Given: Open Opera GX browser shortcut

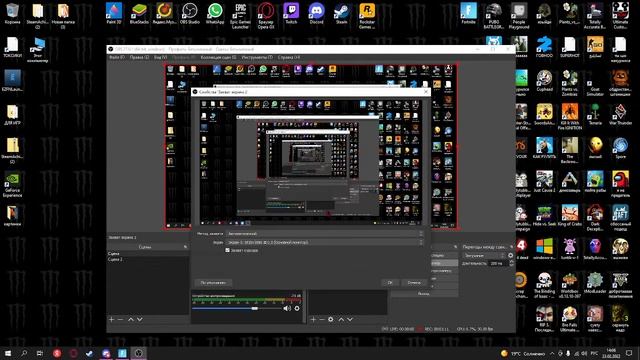Looking at the screenshot, I should [x=266, y=16].
